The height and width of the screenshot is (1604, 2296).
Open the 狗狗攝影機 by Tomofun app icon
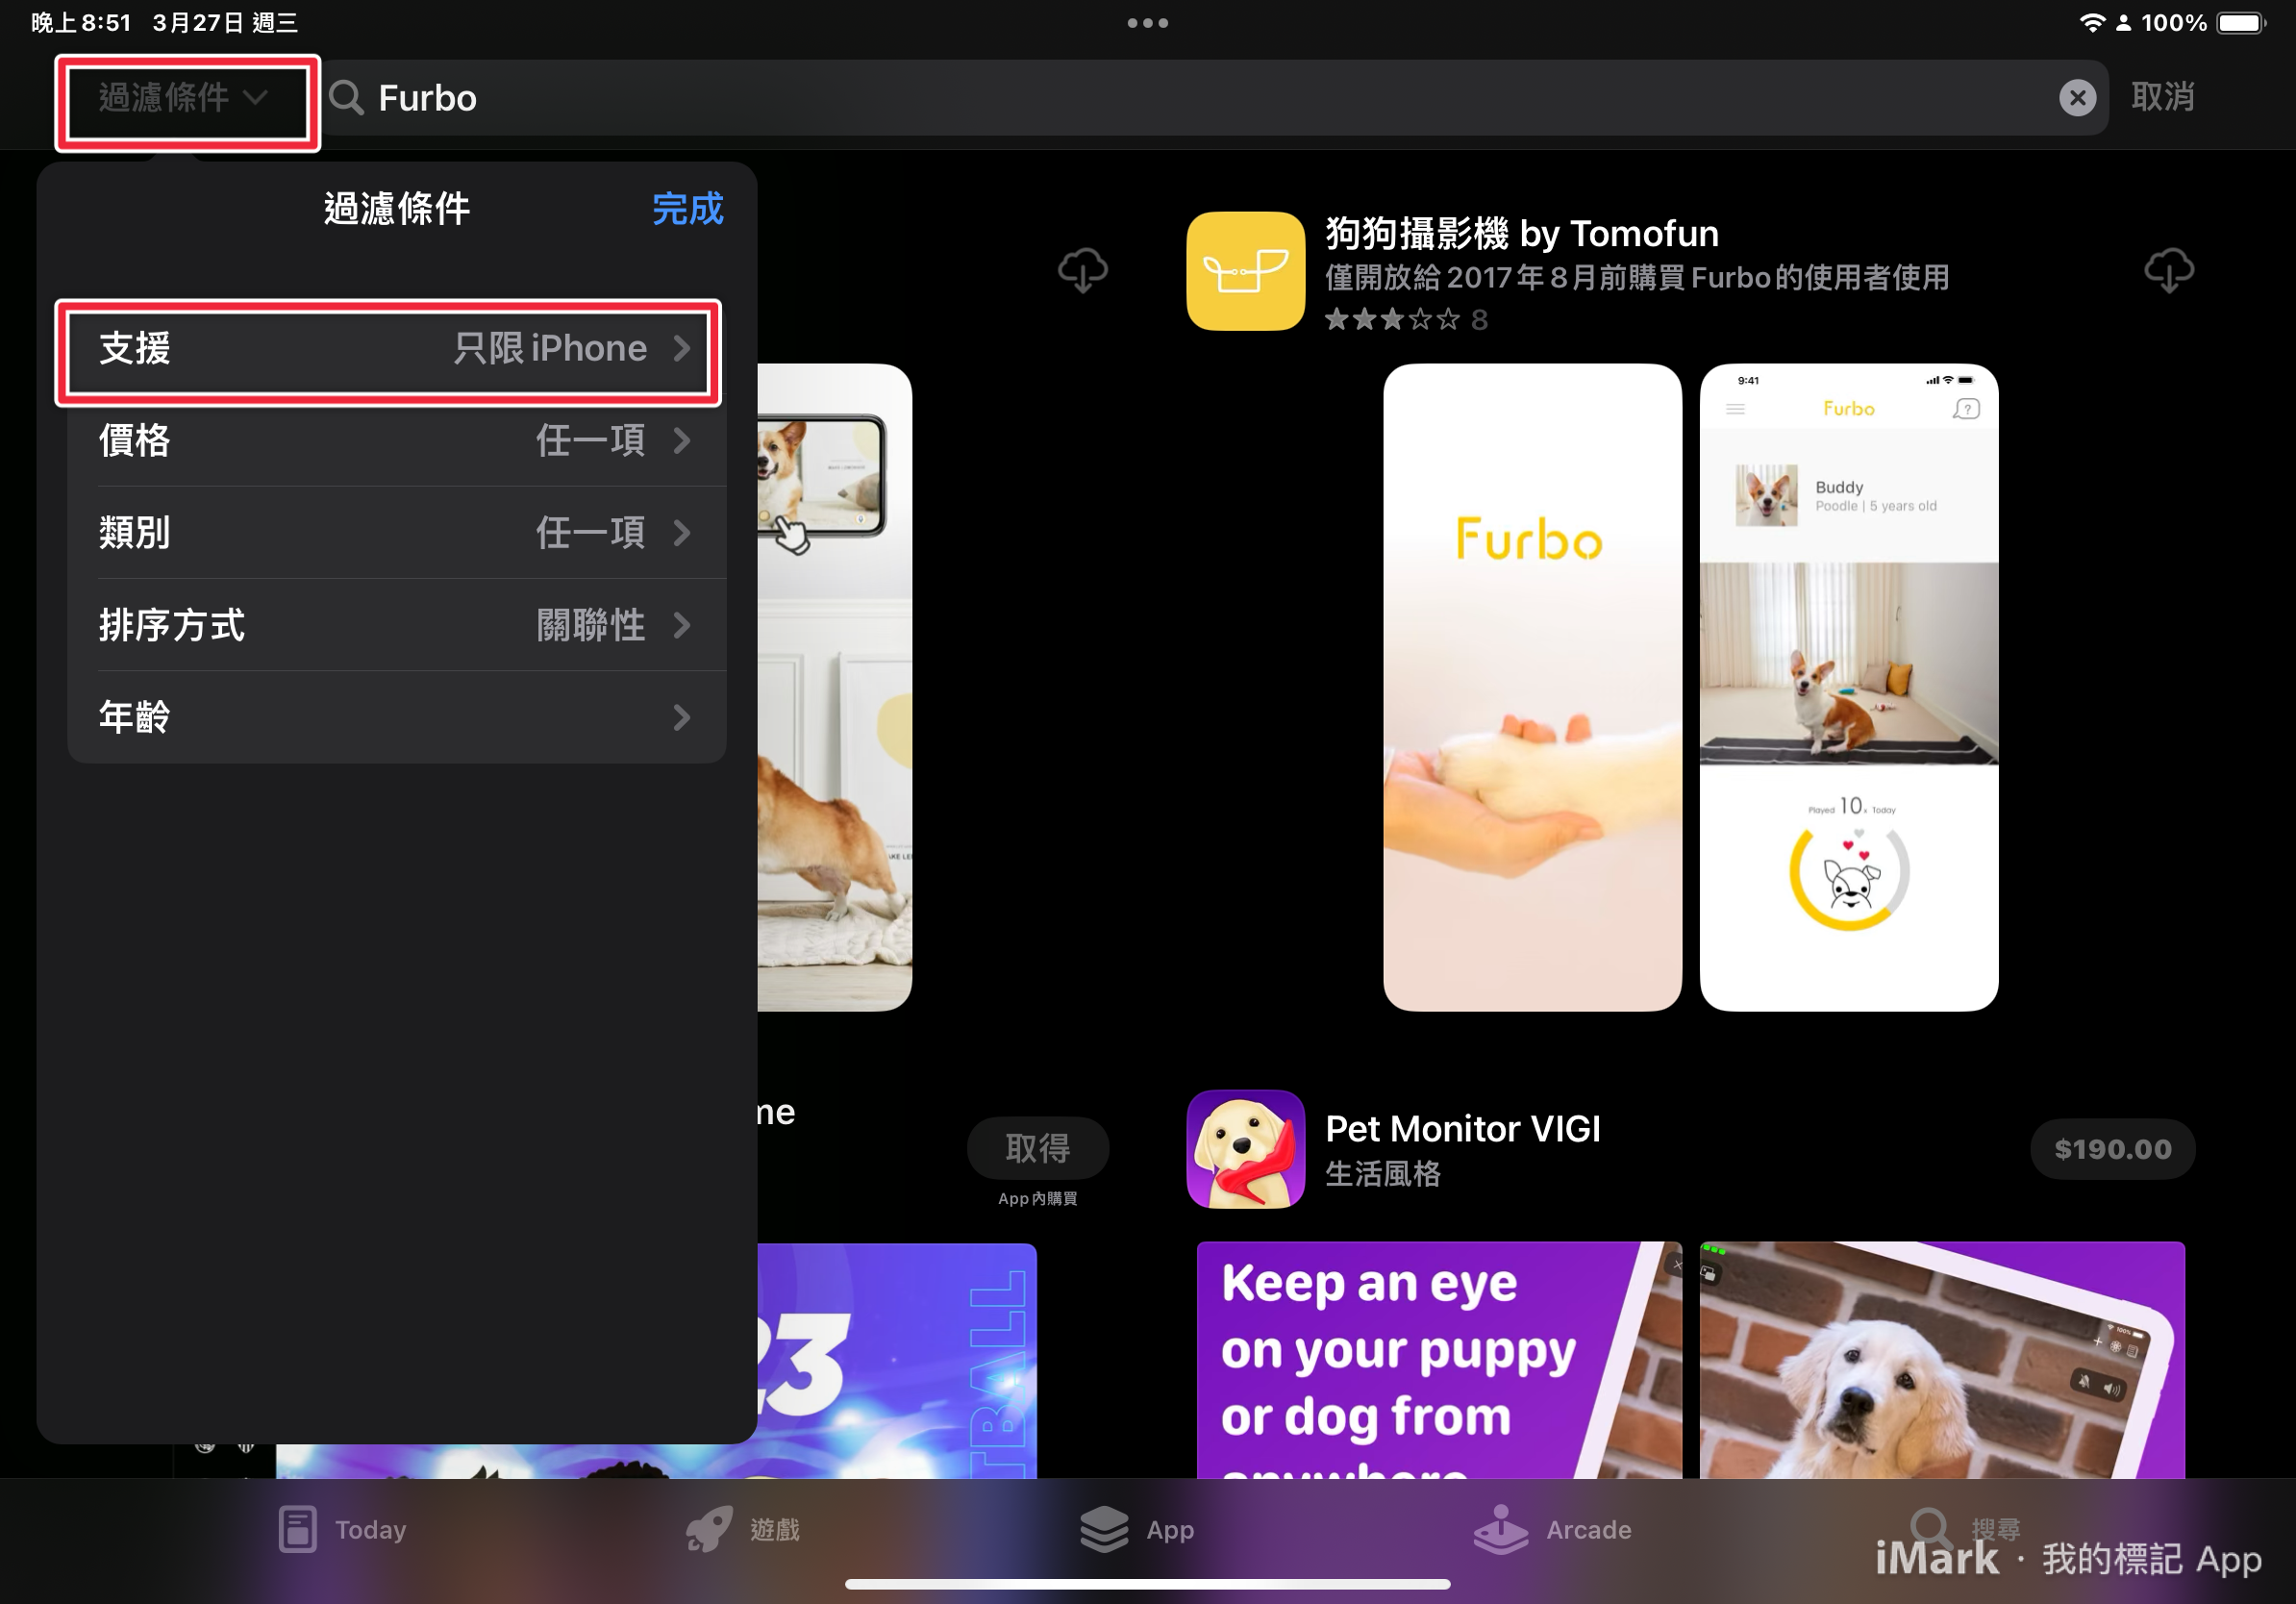(x=1245, y=272)
